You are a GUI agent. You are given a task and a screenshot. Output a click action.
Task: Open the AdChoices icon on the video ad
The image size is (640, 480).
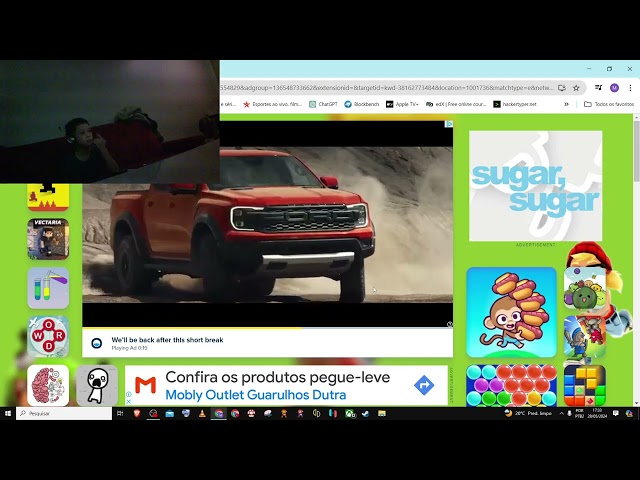(449, 124)
